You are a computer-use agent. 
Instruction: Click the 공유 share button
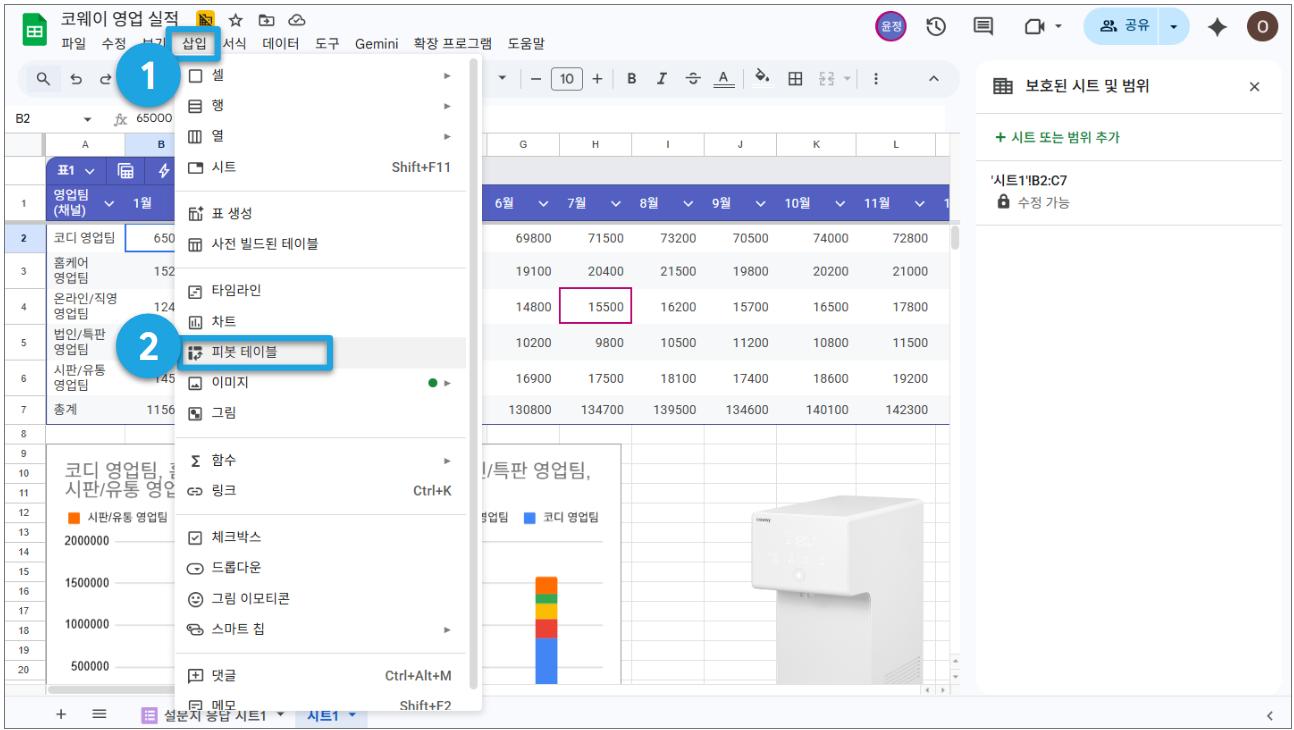[x=1124, y=26]
